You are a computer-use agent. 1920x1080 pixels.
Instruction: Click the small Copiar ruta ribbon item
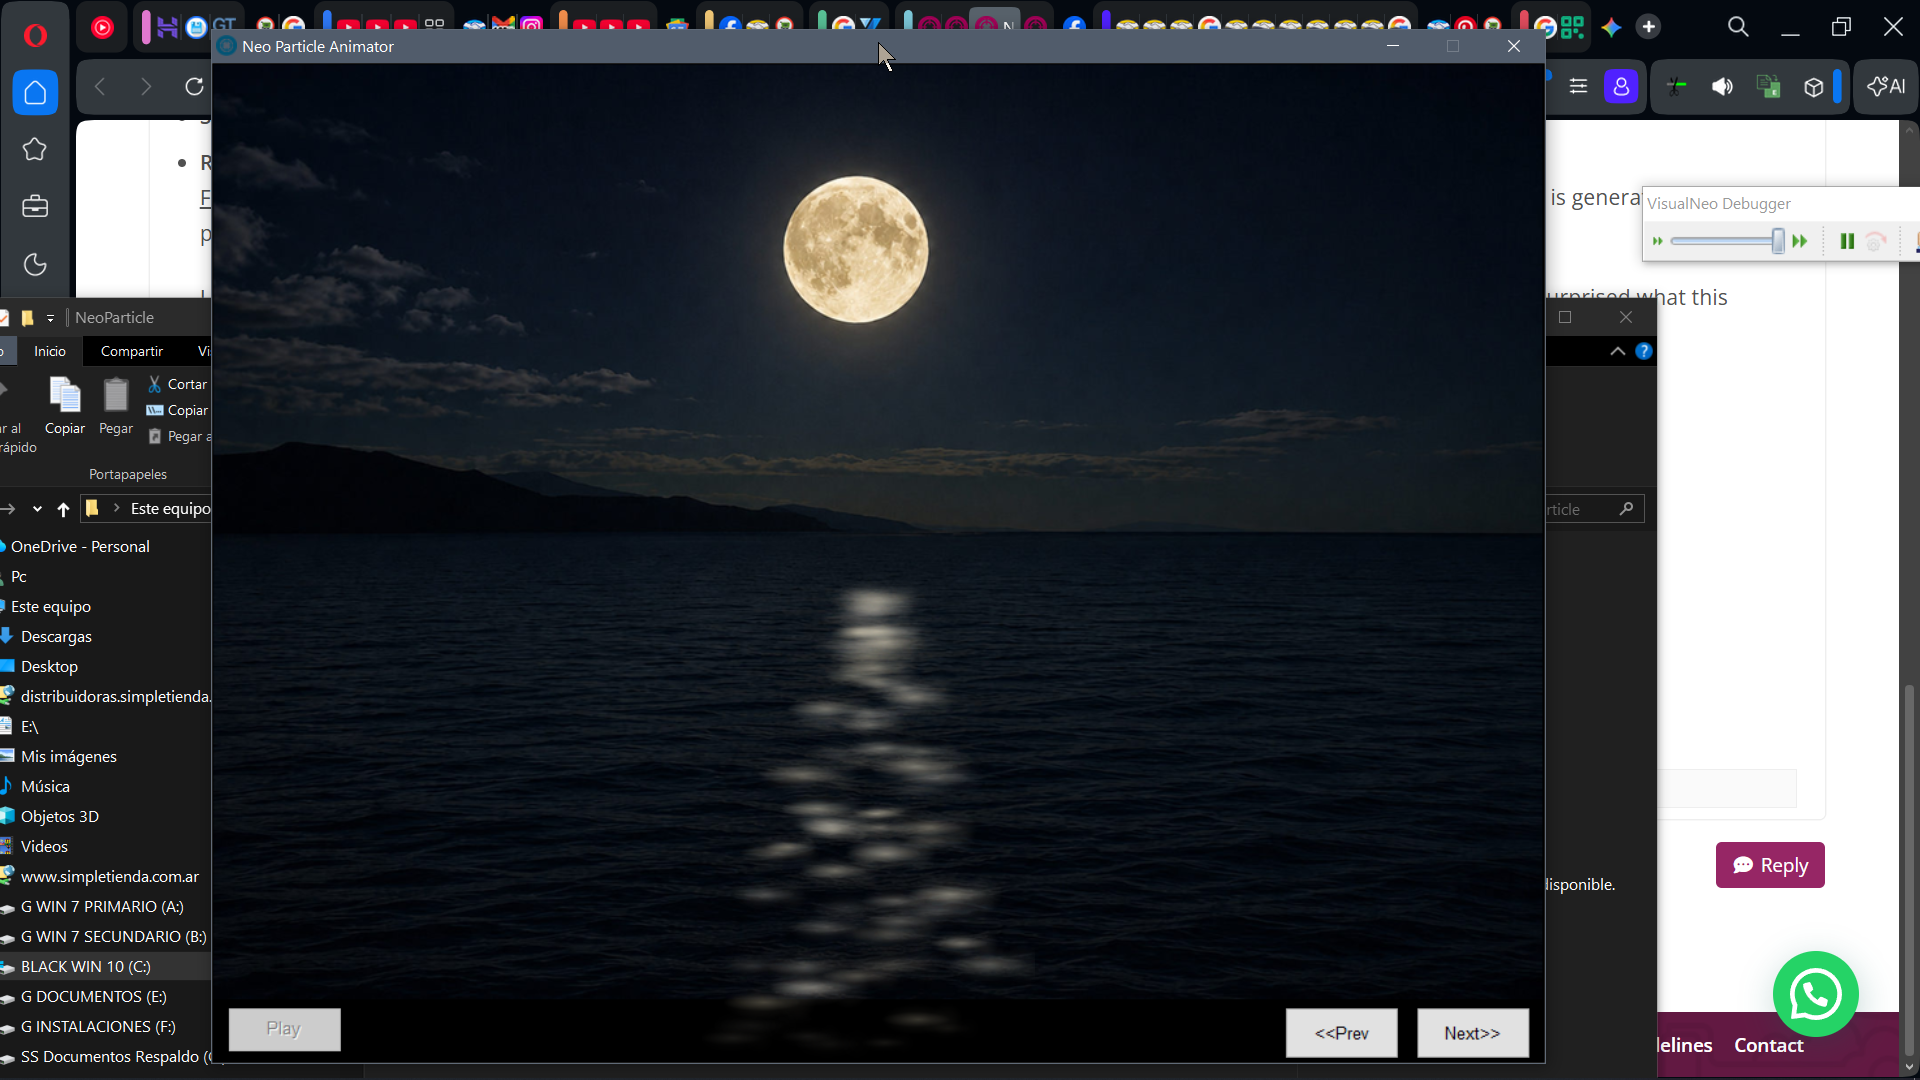(178, 410)
